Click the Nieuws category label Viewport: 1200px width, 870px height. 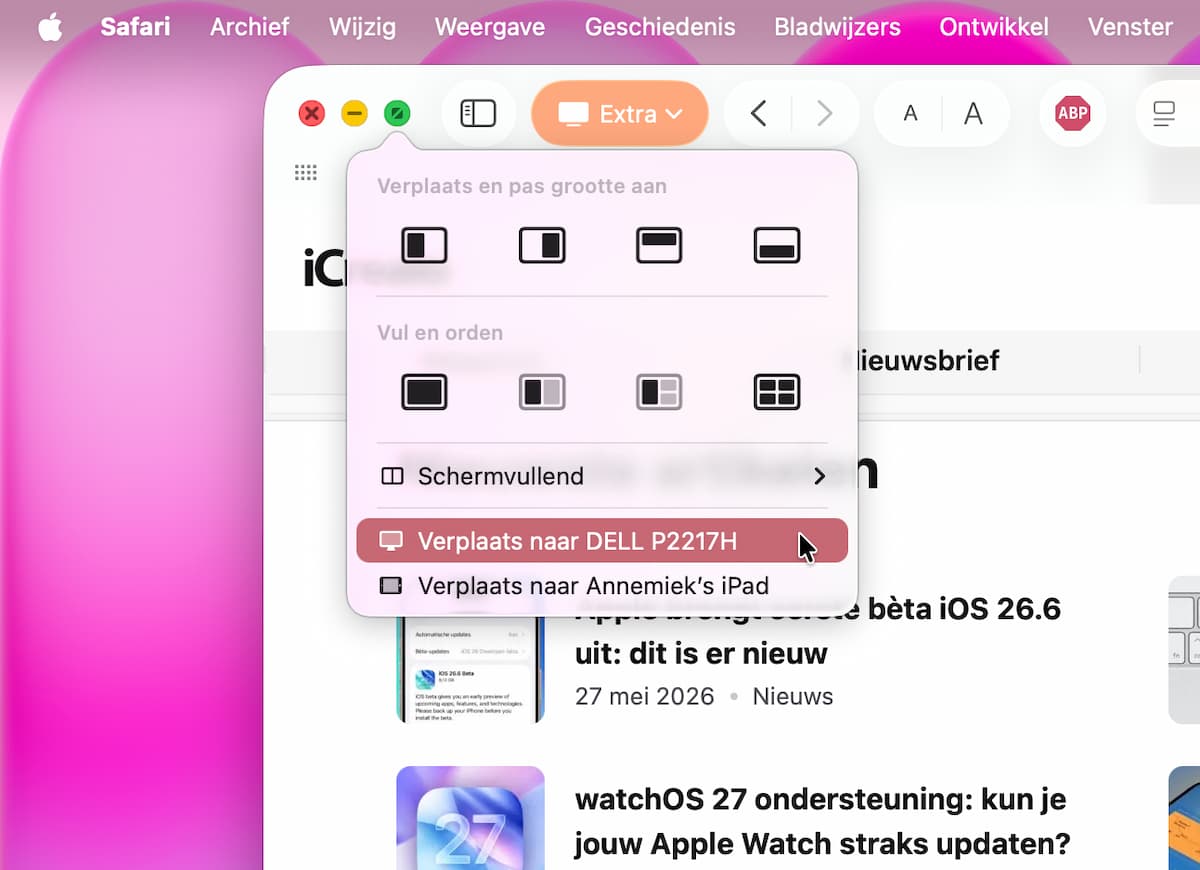tap(793, 696)
